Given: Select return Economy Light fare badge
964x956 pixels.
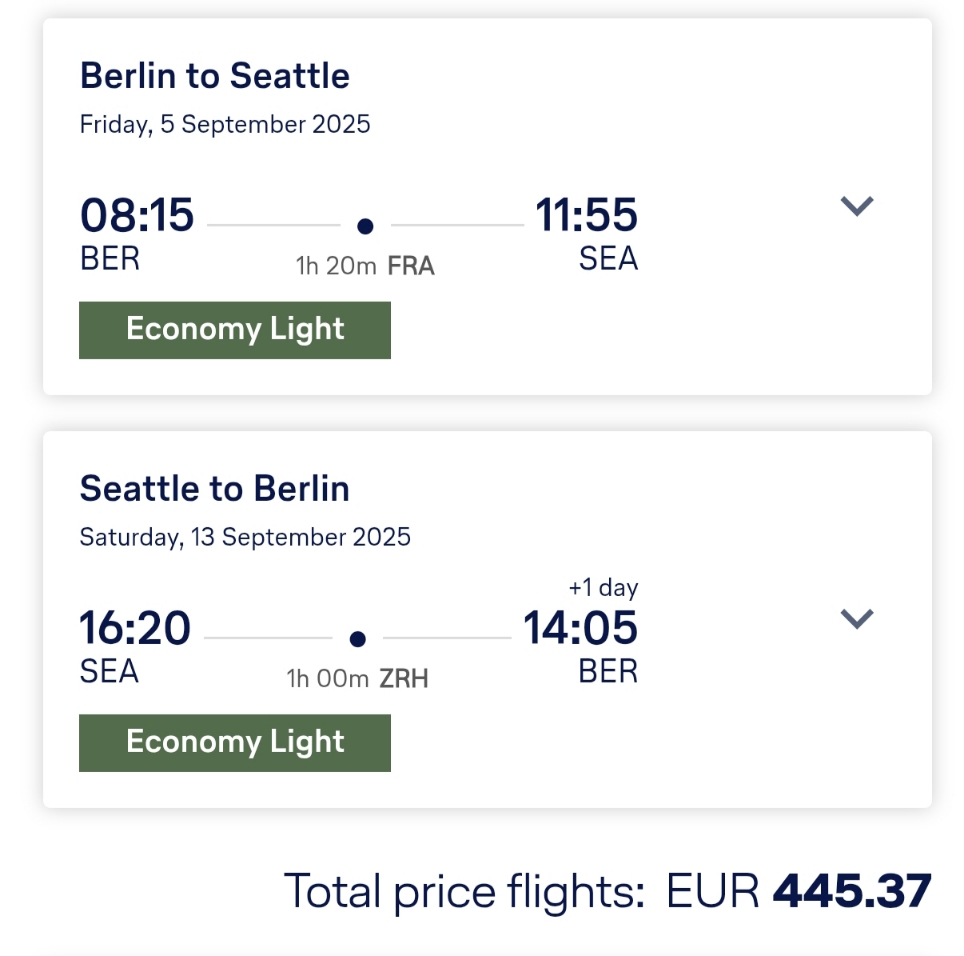Looking at the screenshot, I should [235, 743].
